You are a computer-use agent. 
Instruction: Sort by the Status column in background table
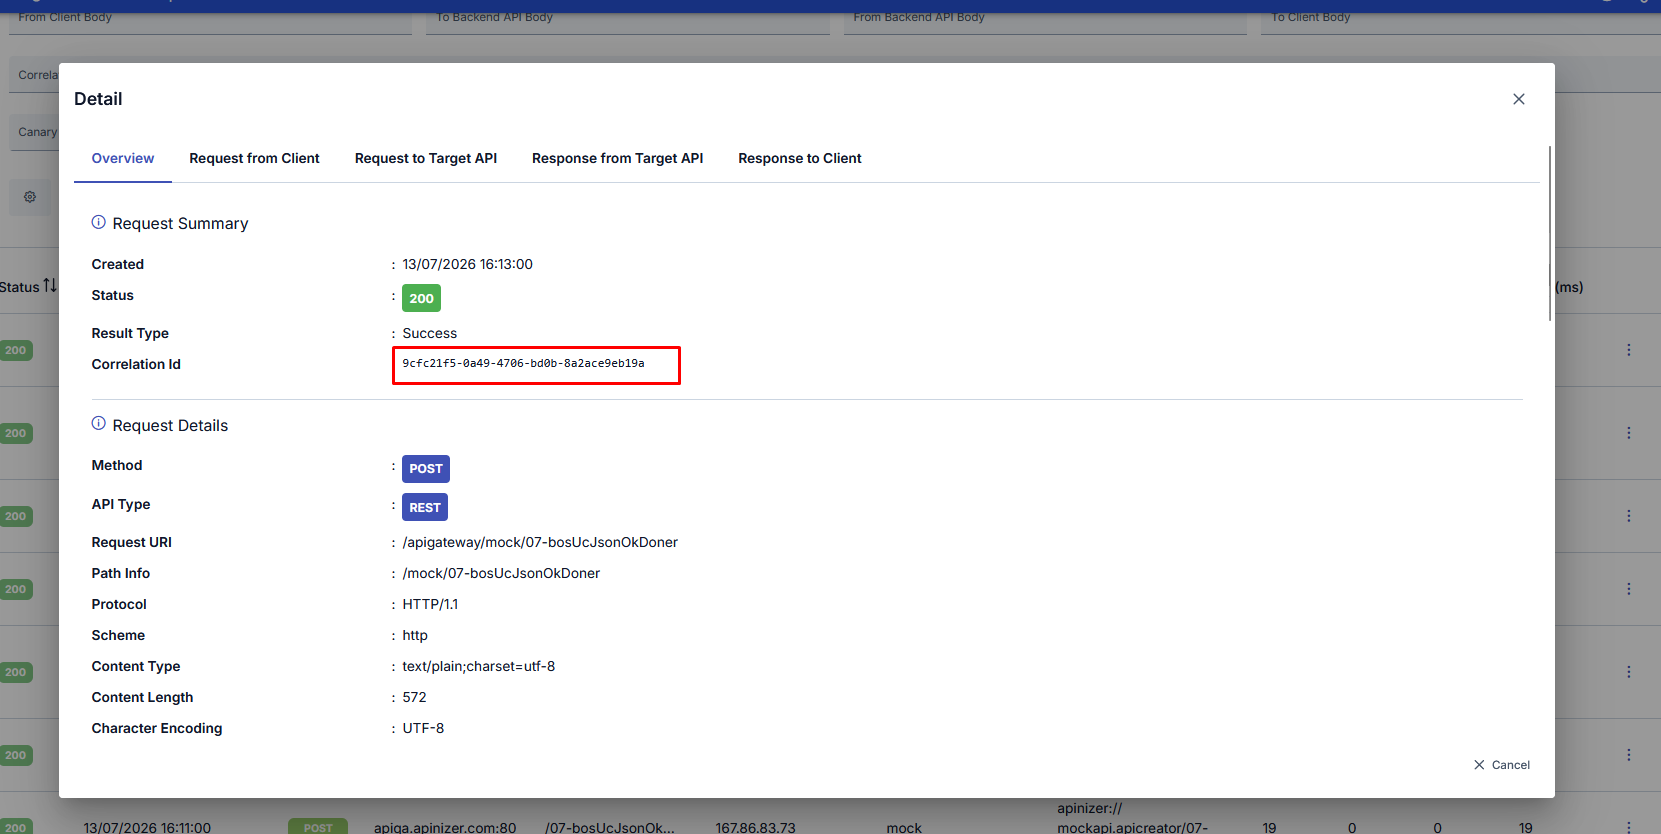(28, 287)
